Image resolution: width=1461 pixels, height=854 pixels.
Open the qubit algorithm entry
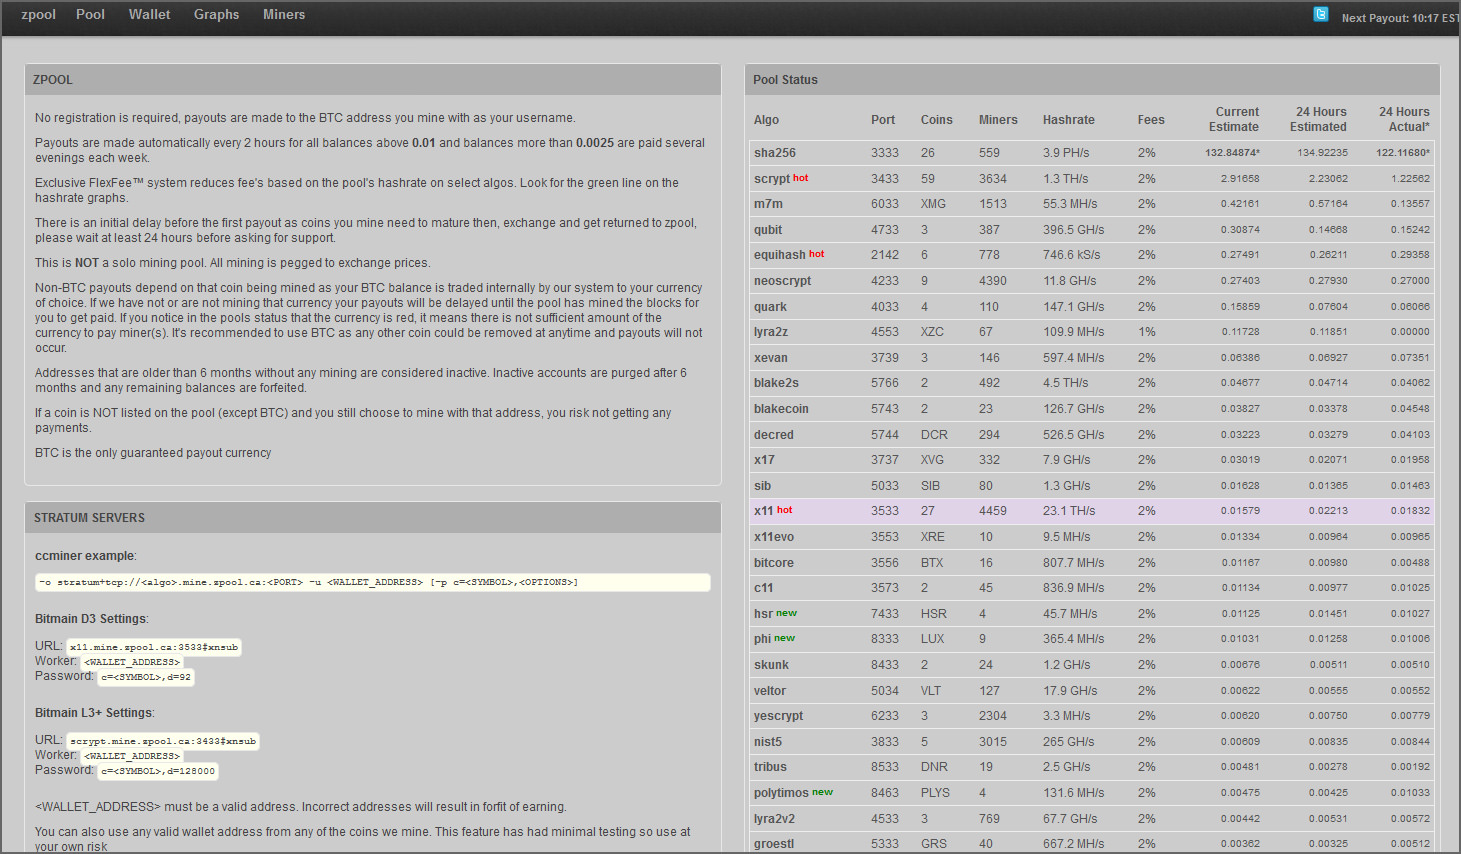[x=768, y=230]
